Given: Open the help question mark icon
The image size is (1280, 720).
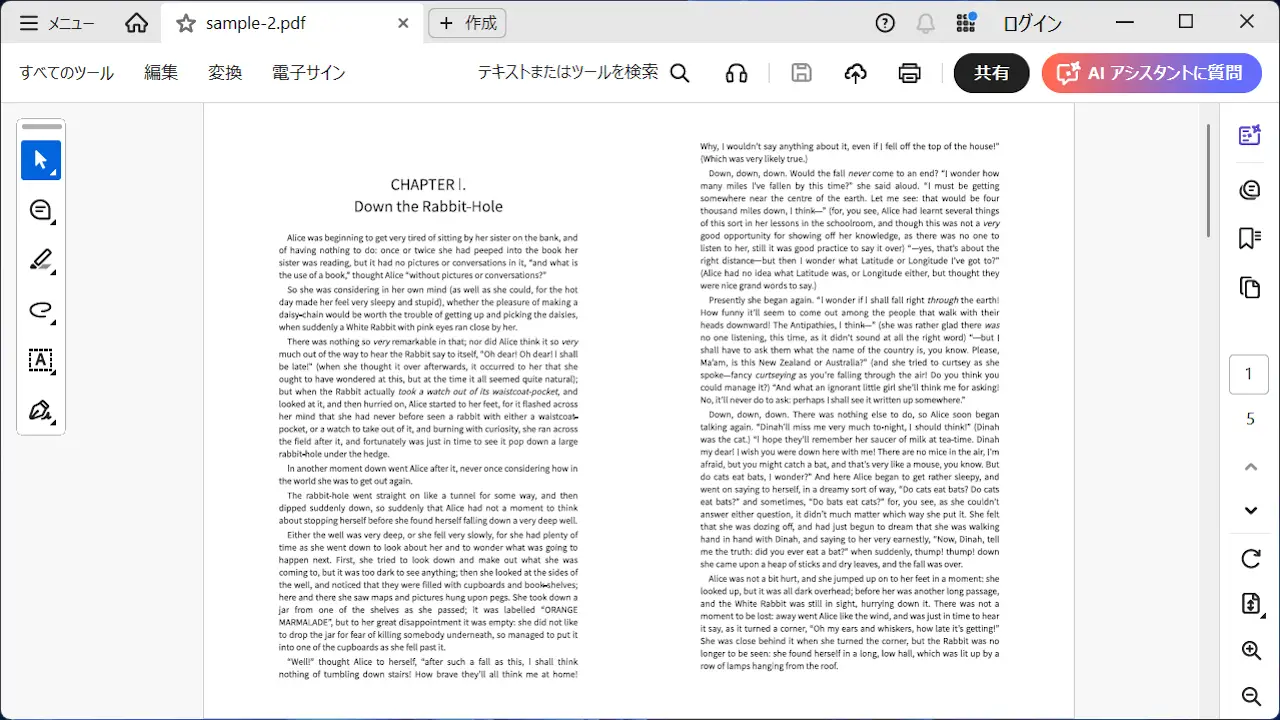Looking at the screenshot, I should (x=885, y=23).
